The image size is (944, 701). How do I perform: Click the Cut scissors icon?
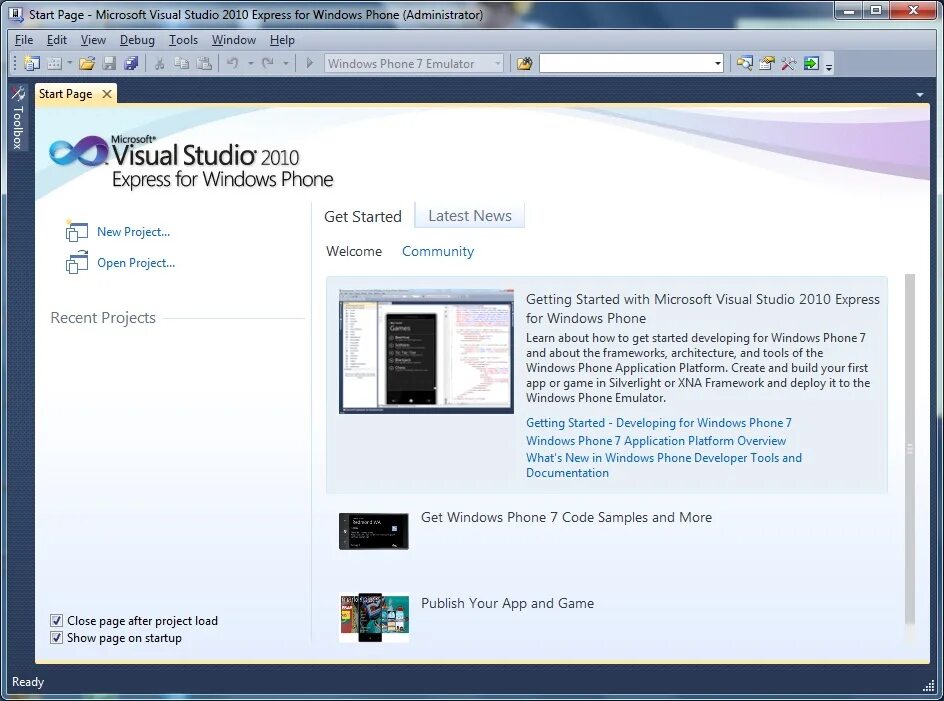pyautogui.click(x=160, y=63)
